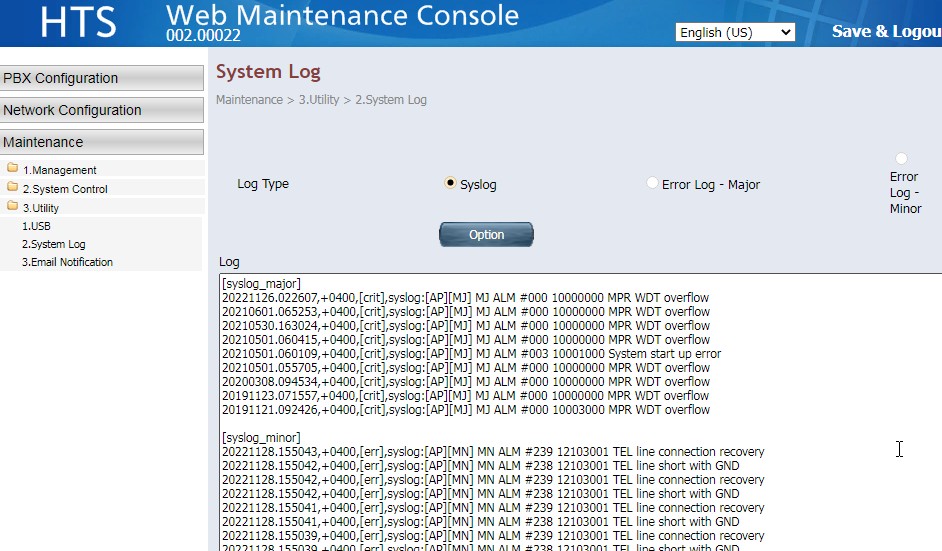Click 2.System Log in the breadcrumb

[x=390, y=100]
